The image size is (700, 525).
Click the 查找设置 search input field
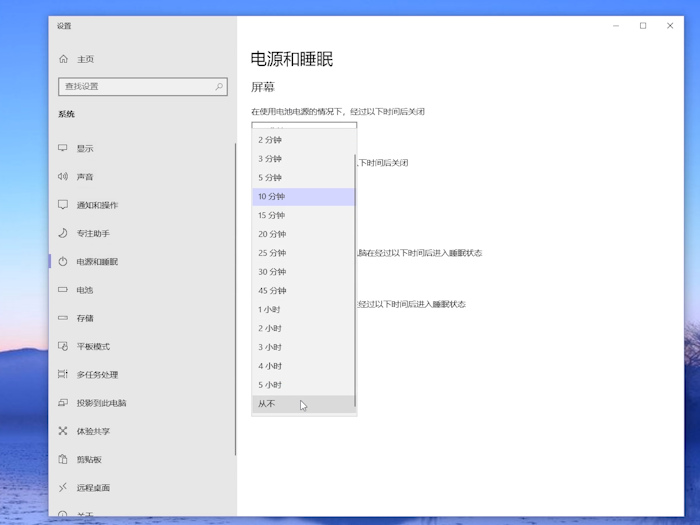coord(143,87)
